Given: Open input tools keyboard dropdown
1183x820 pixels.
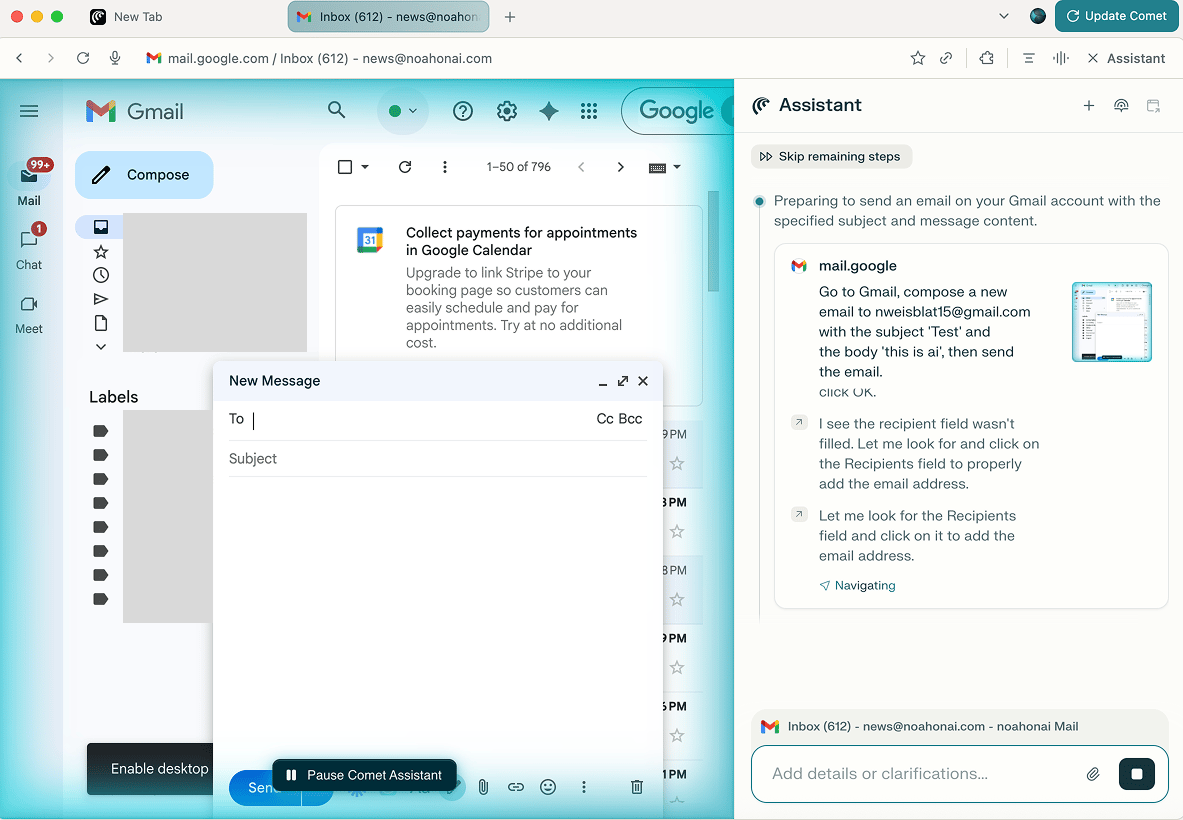Looking at the screenshot, I should pyautogui.click(x=665, y=167).
